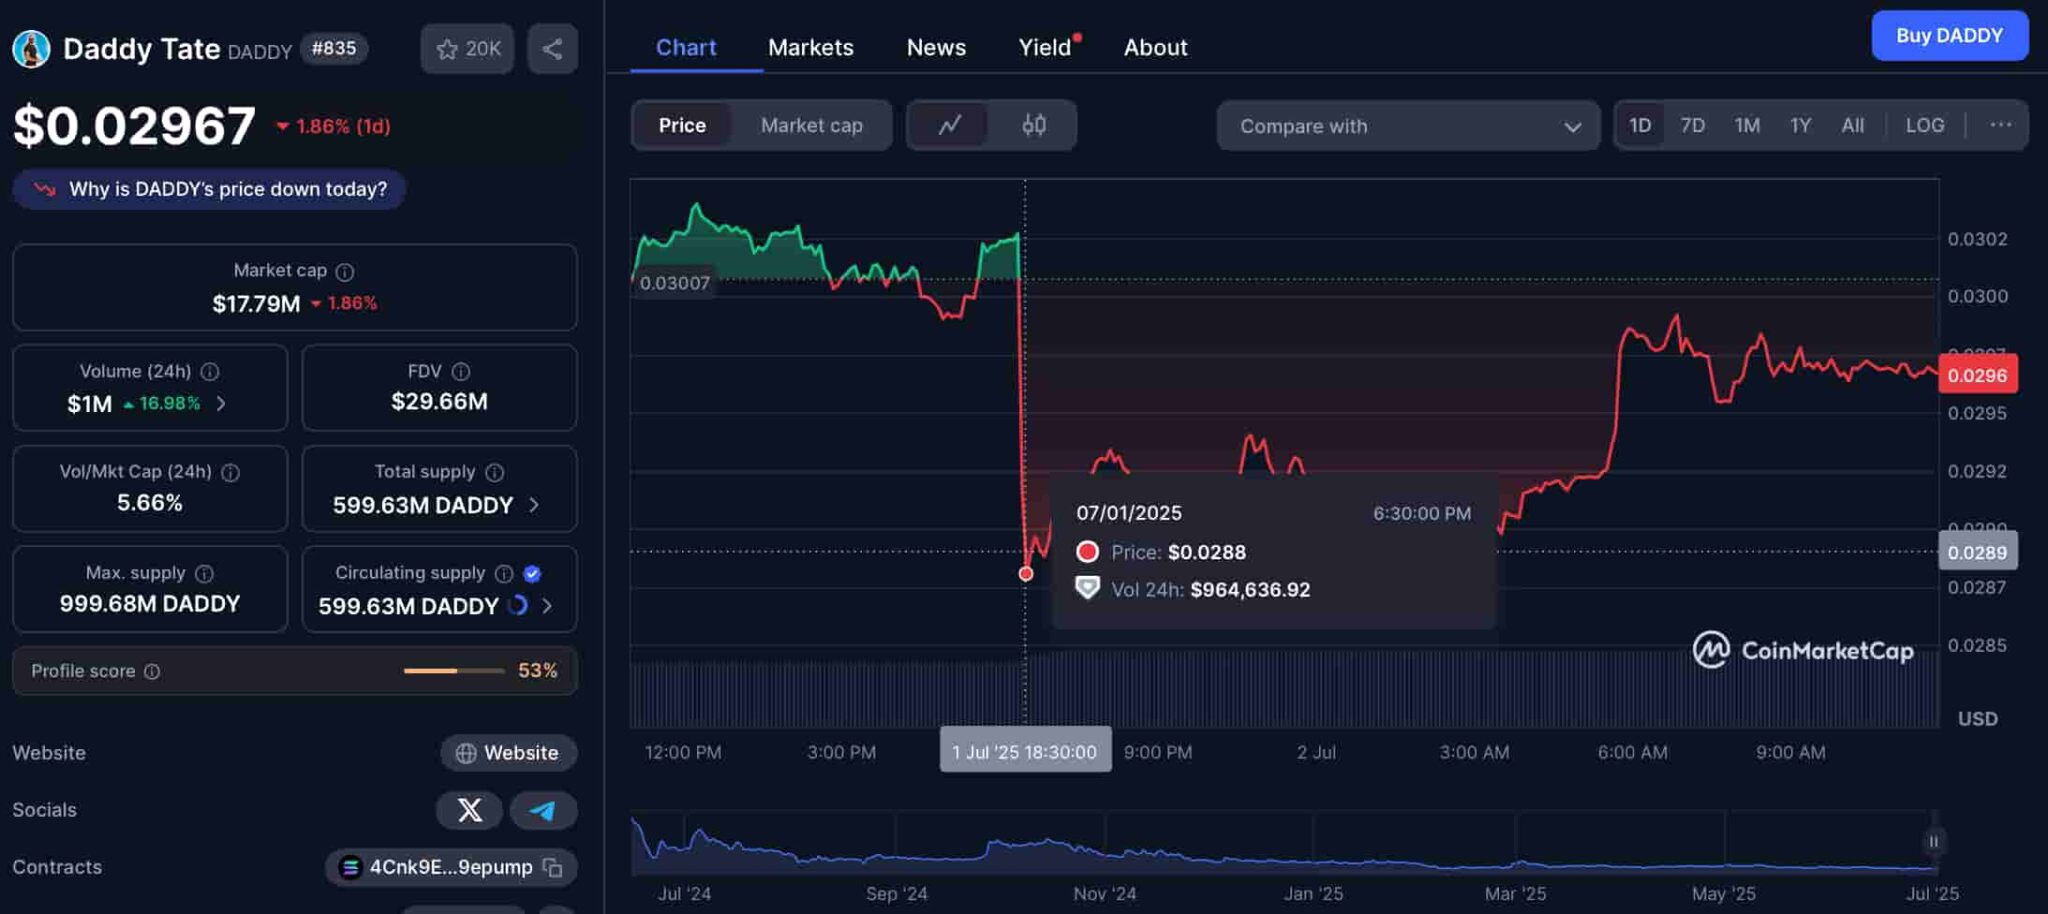Click the Buy DADDY button
This screenshot has height=914, width=2048.
tap(1949, 36)
